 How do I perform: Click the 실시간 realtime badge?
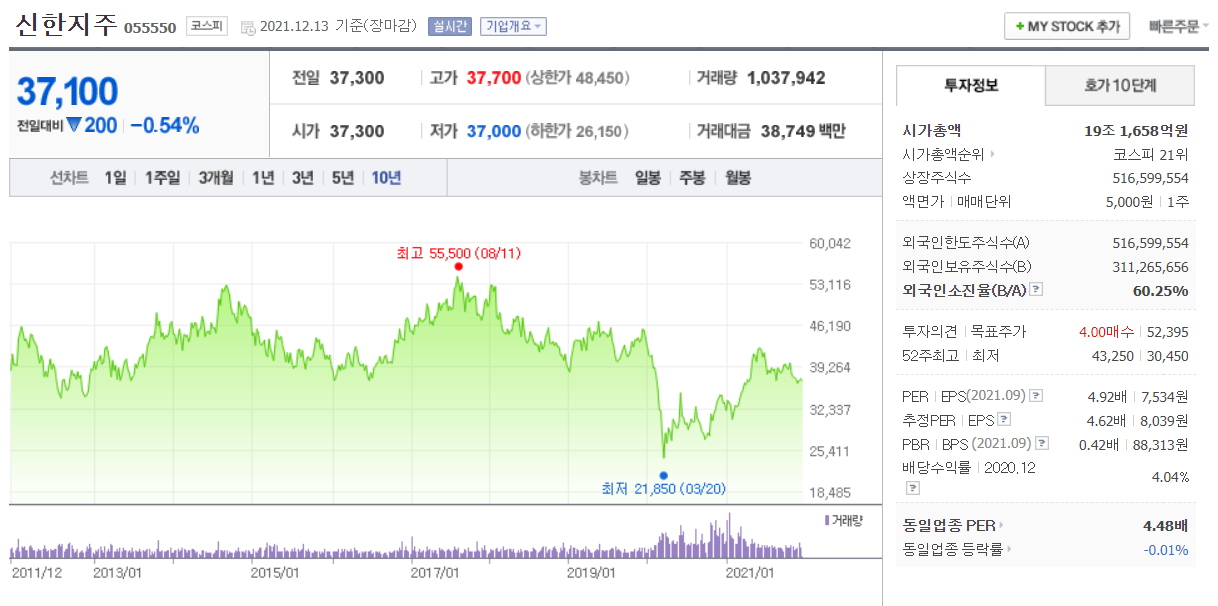click(449, 26)
